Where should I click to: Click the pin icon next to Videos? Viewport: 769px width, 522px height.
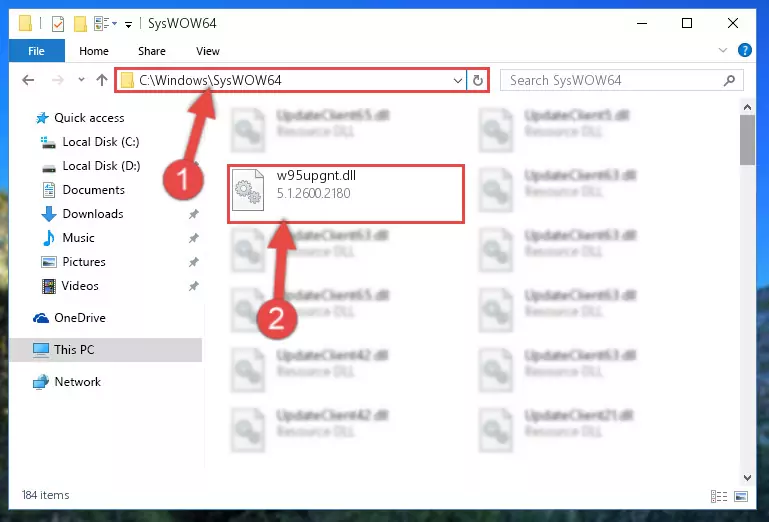194,286
